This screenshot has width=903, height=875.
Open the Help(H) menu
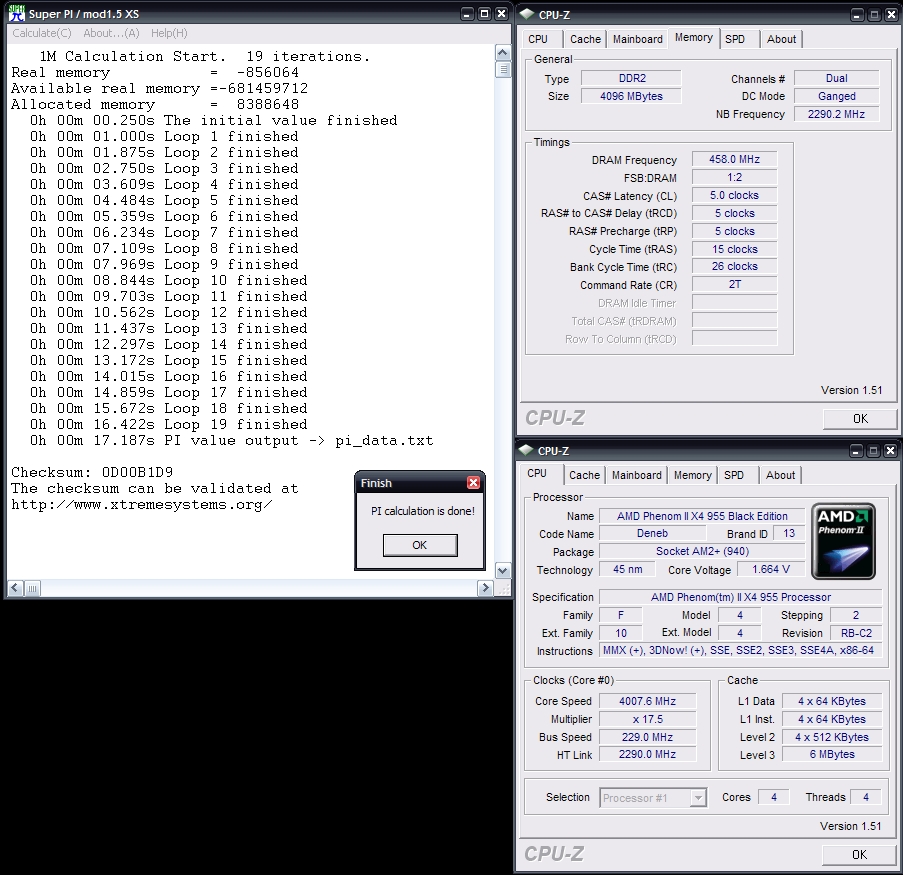point(169,33)
